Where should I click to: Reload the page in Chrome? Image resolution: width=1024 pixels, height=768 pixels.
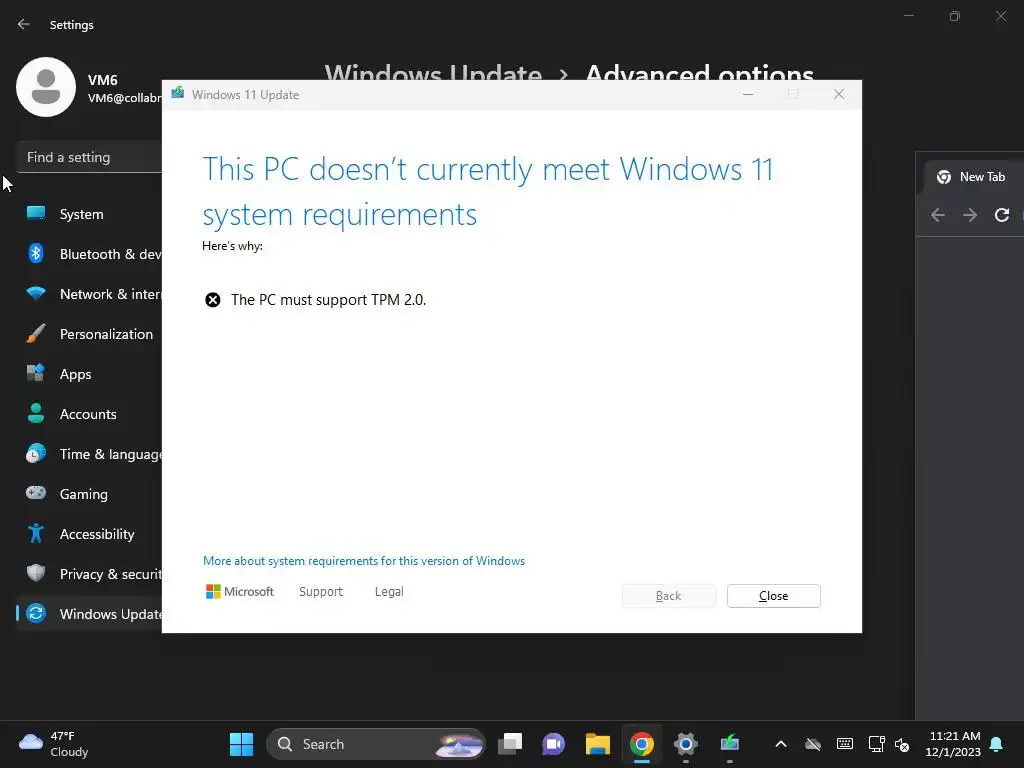(x=1002, y=215)
